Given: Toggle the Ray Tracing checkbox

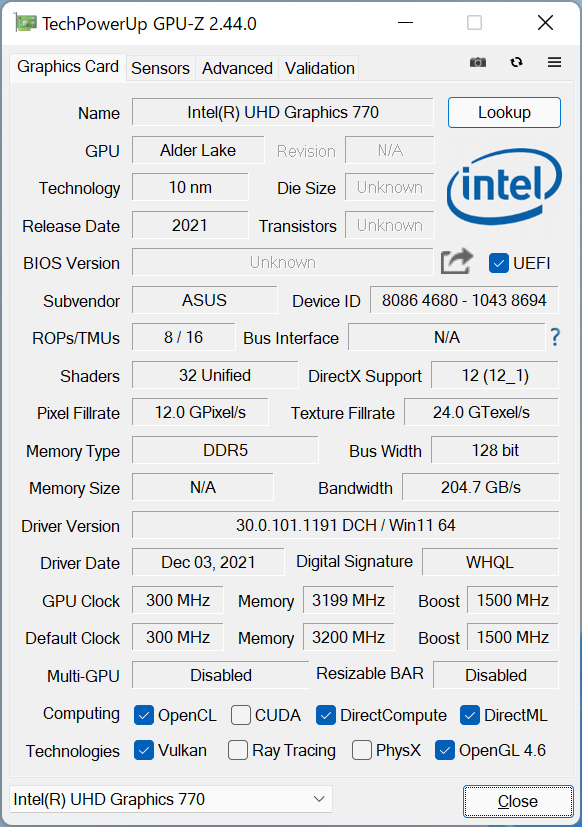Looking at the screenshot, I should point(238,750).
